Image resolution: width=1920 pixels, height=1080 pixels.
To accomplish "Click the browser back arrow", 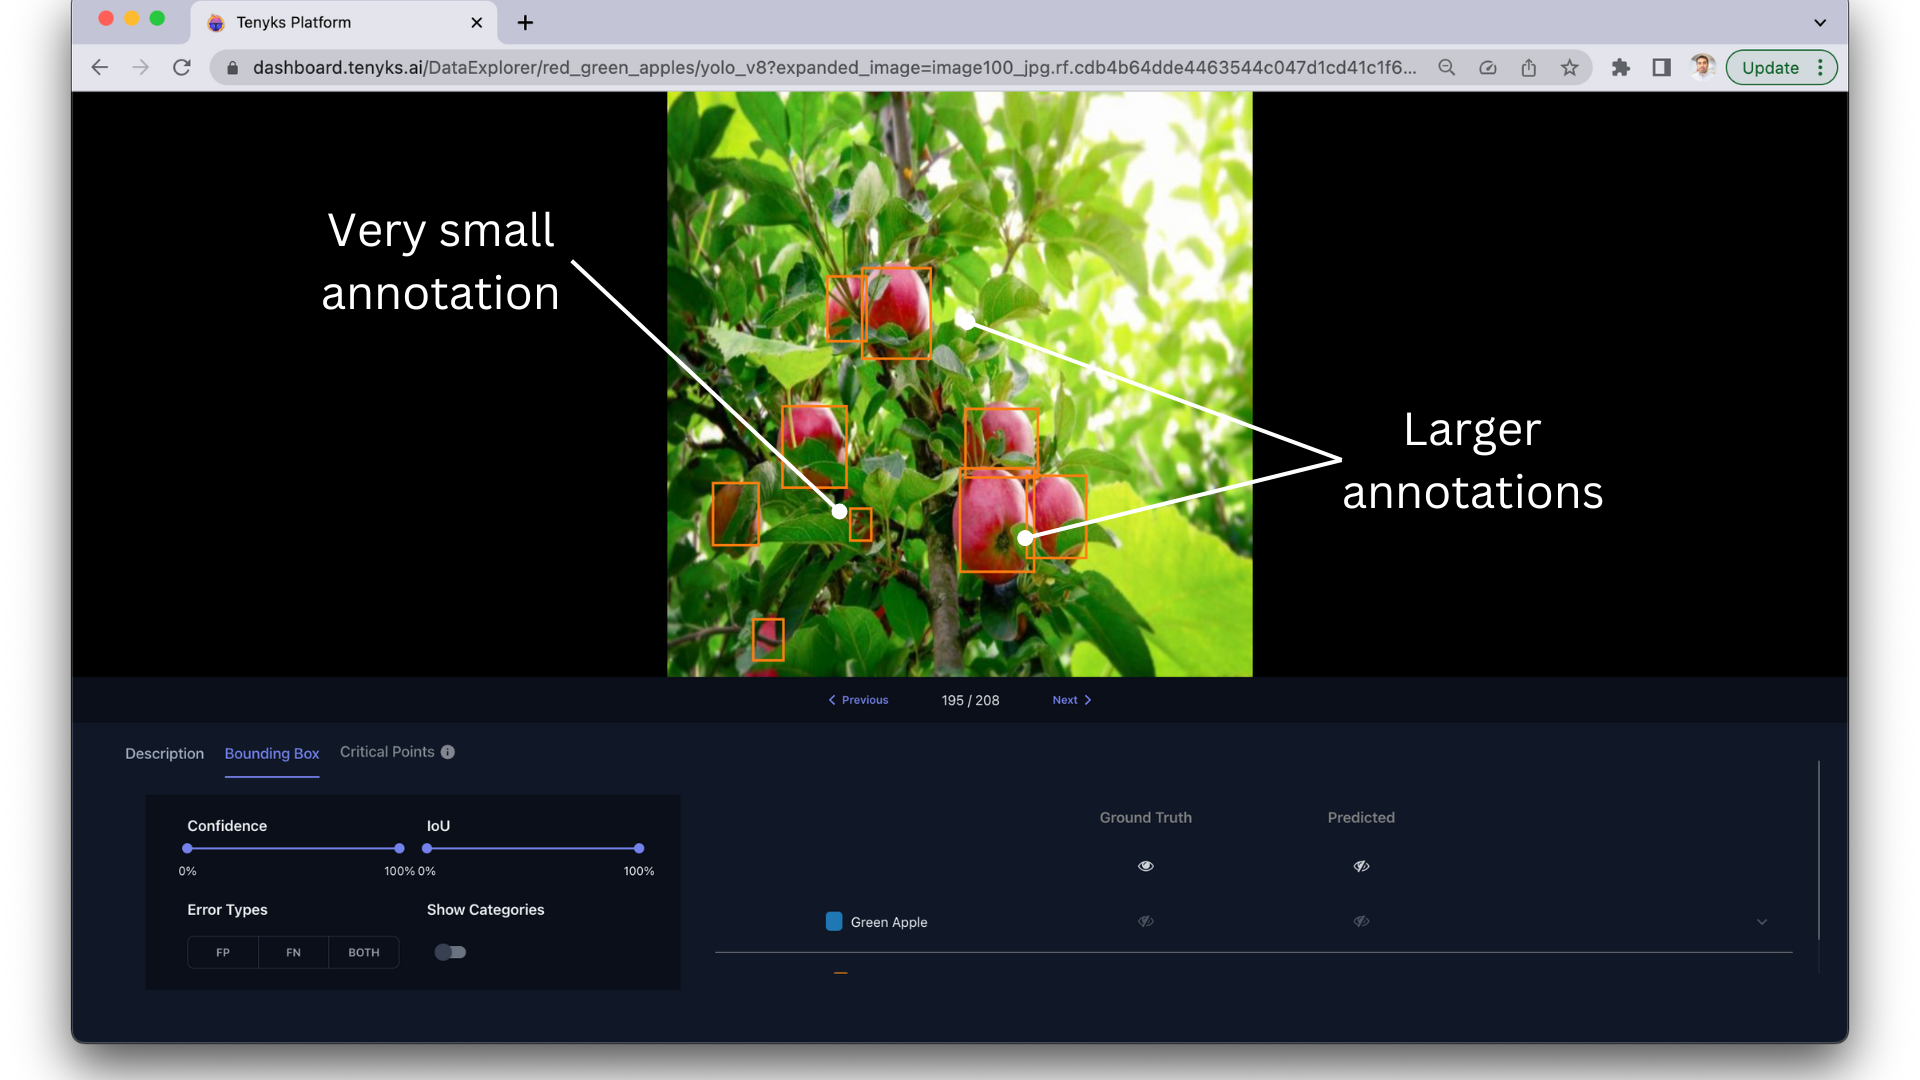I will pos(99,67).
